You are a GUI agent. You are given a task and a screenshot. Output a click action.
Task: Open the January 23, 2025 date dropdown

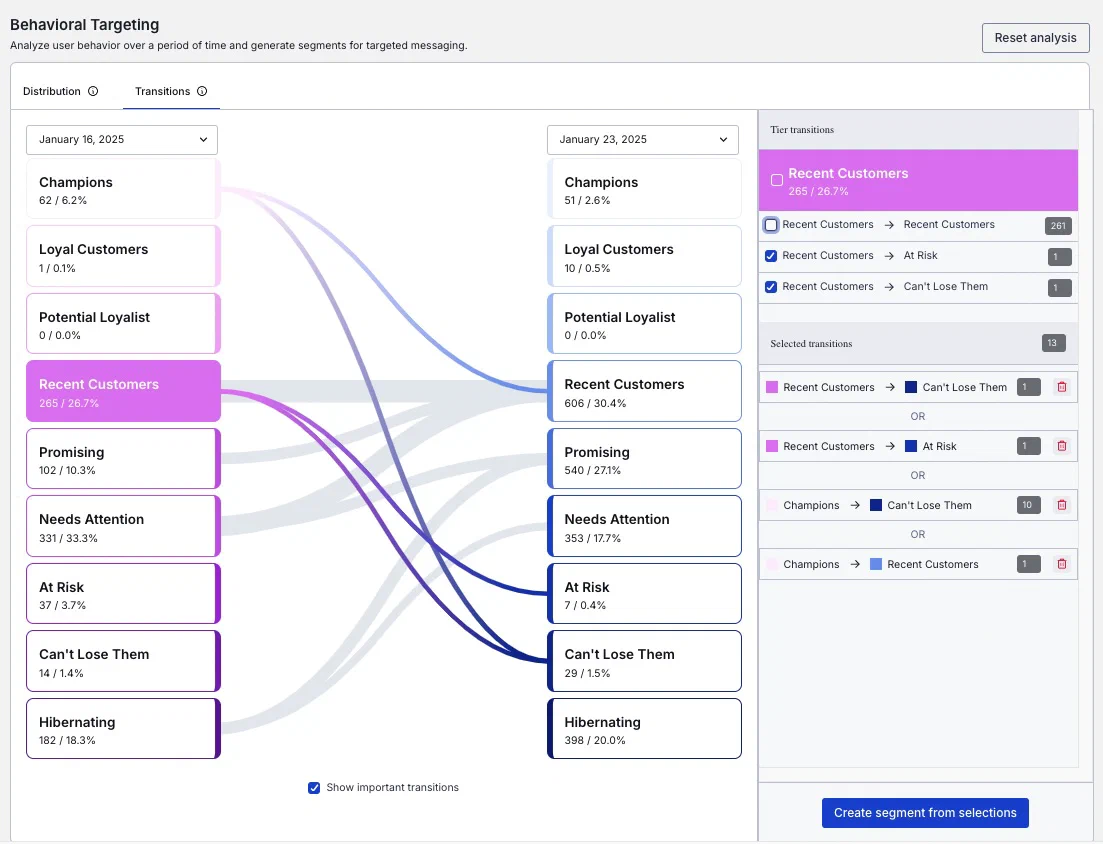coord(642,140)
